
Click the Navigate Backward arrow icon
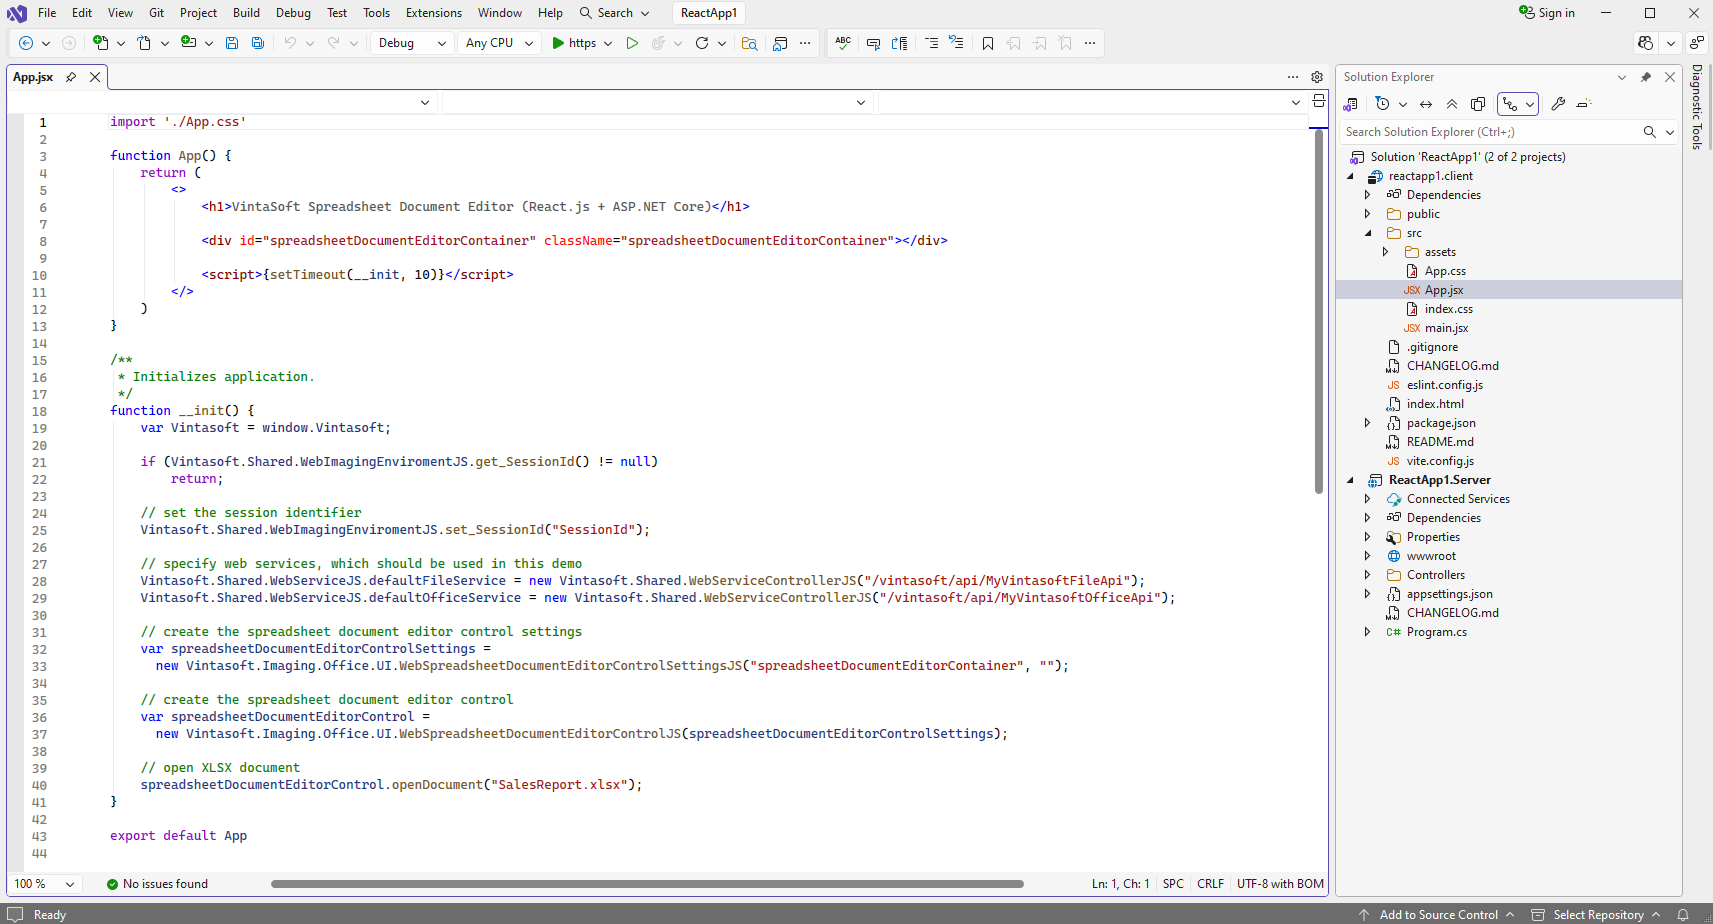(26, 43)
